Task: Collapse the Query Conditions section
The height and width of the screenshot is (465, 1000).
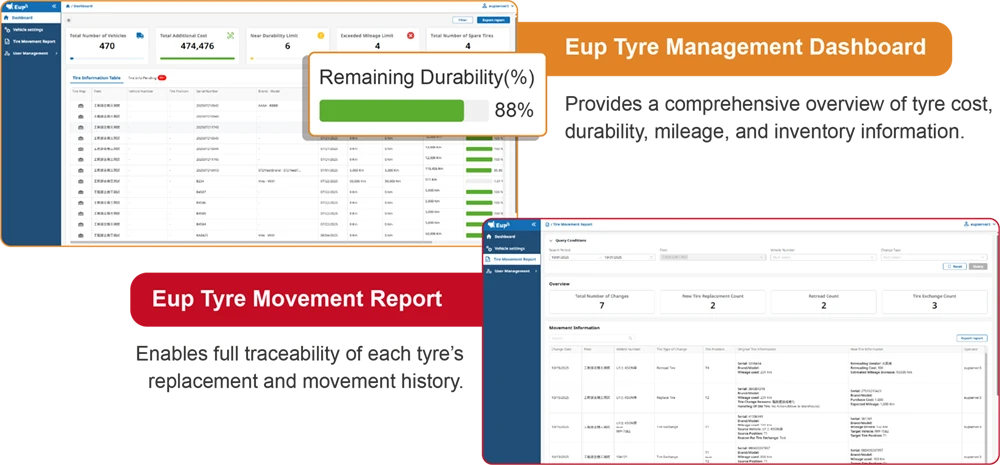Action: 551,240
